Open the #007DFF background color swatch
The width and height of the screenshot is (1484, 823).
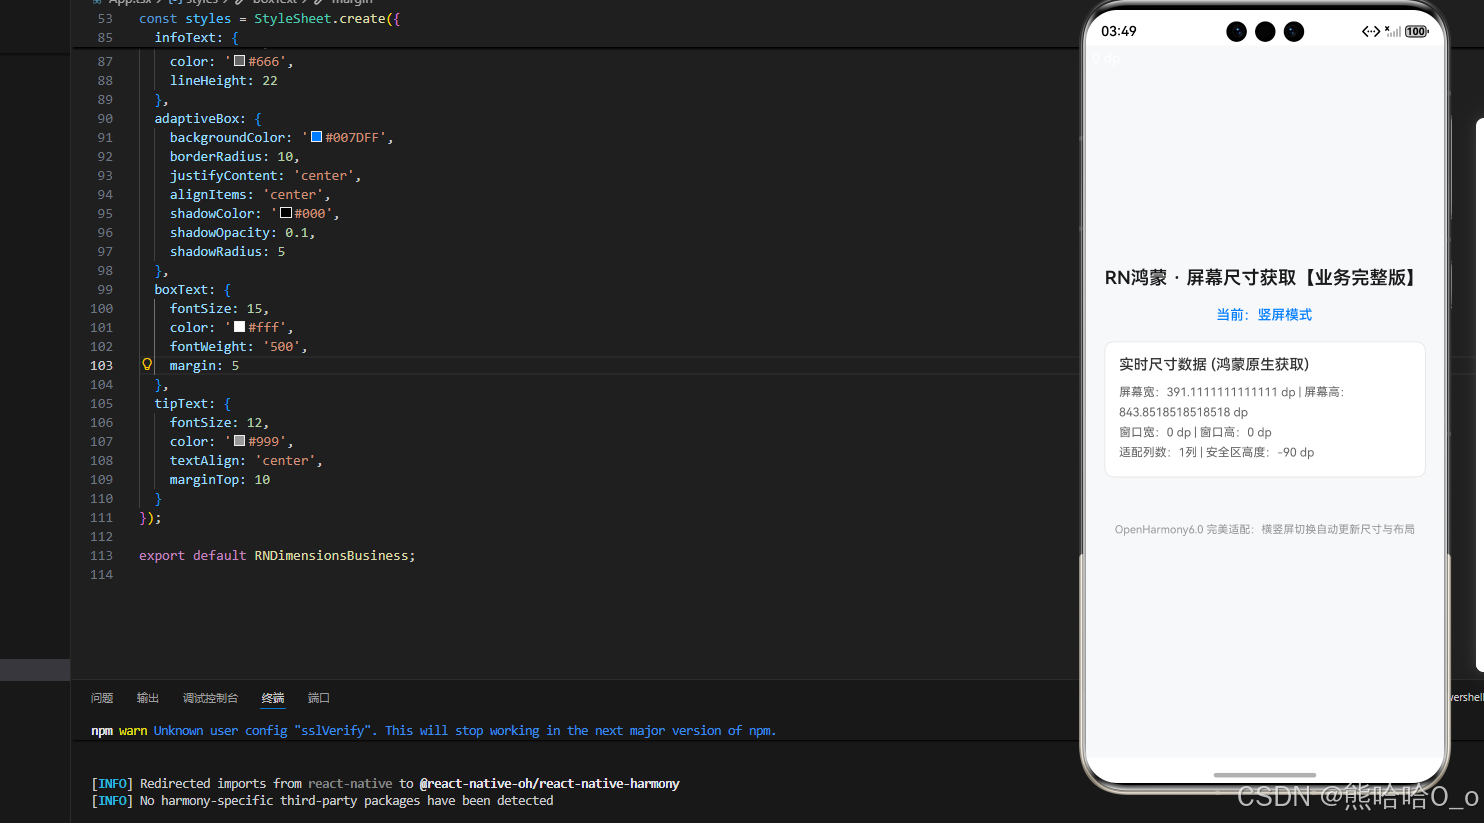pyautogui.click(x=316, y=137)
